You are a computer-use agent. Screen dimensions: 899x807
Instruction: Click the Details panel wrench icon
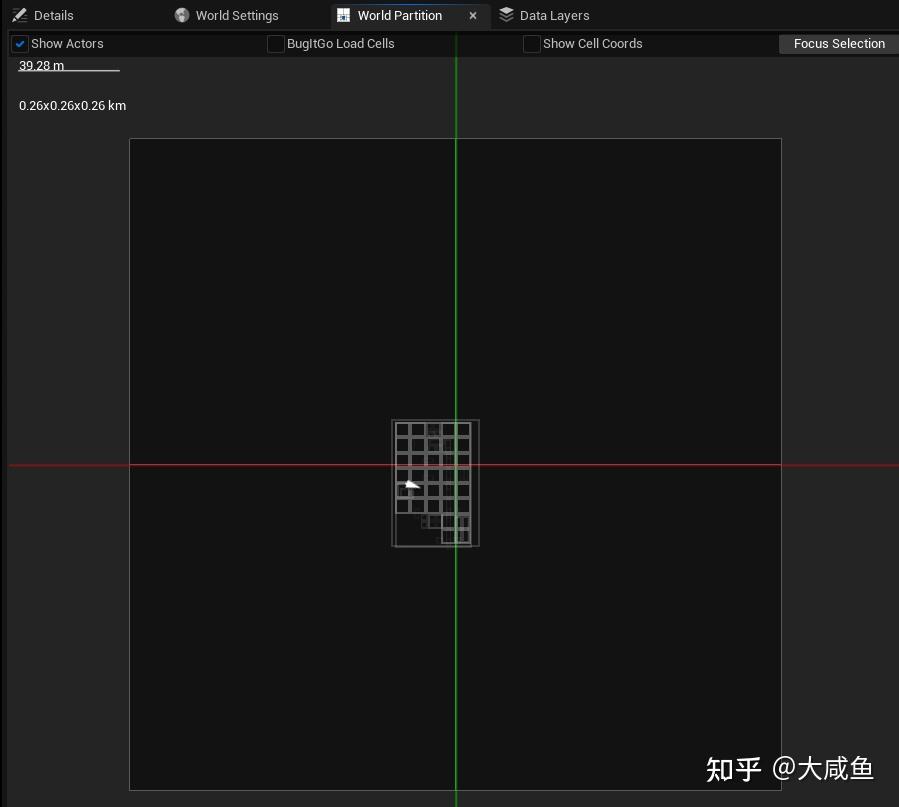(x=18, y=15)
